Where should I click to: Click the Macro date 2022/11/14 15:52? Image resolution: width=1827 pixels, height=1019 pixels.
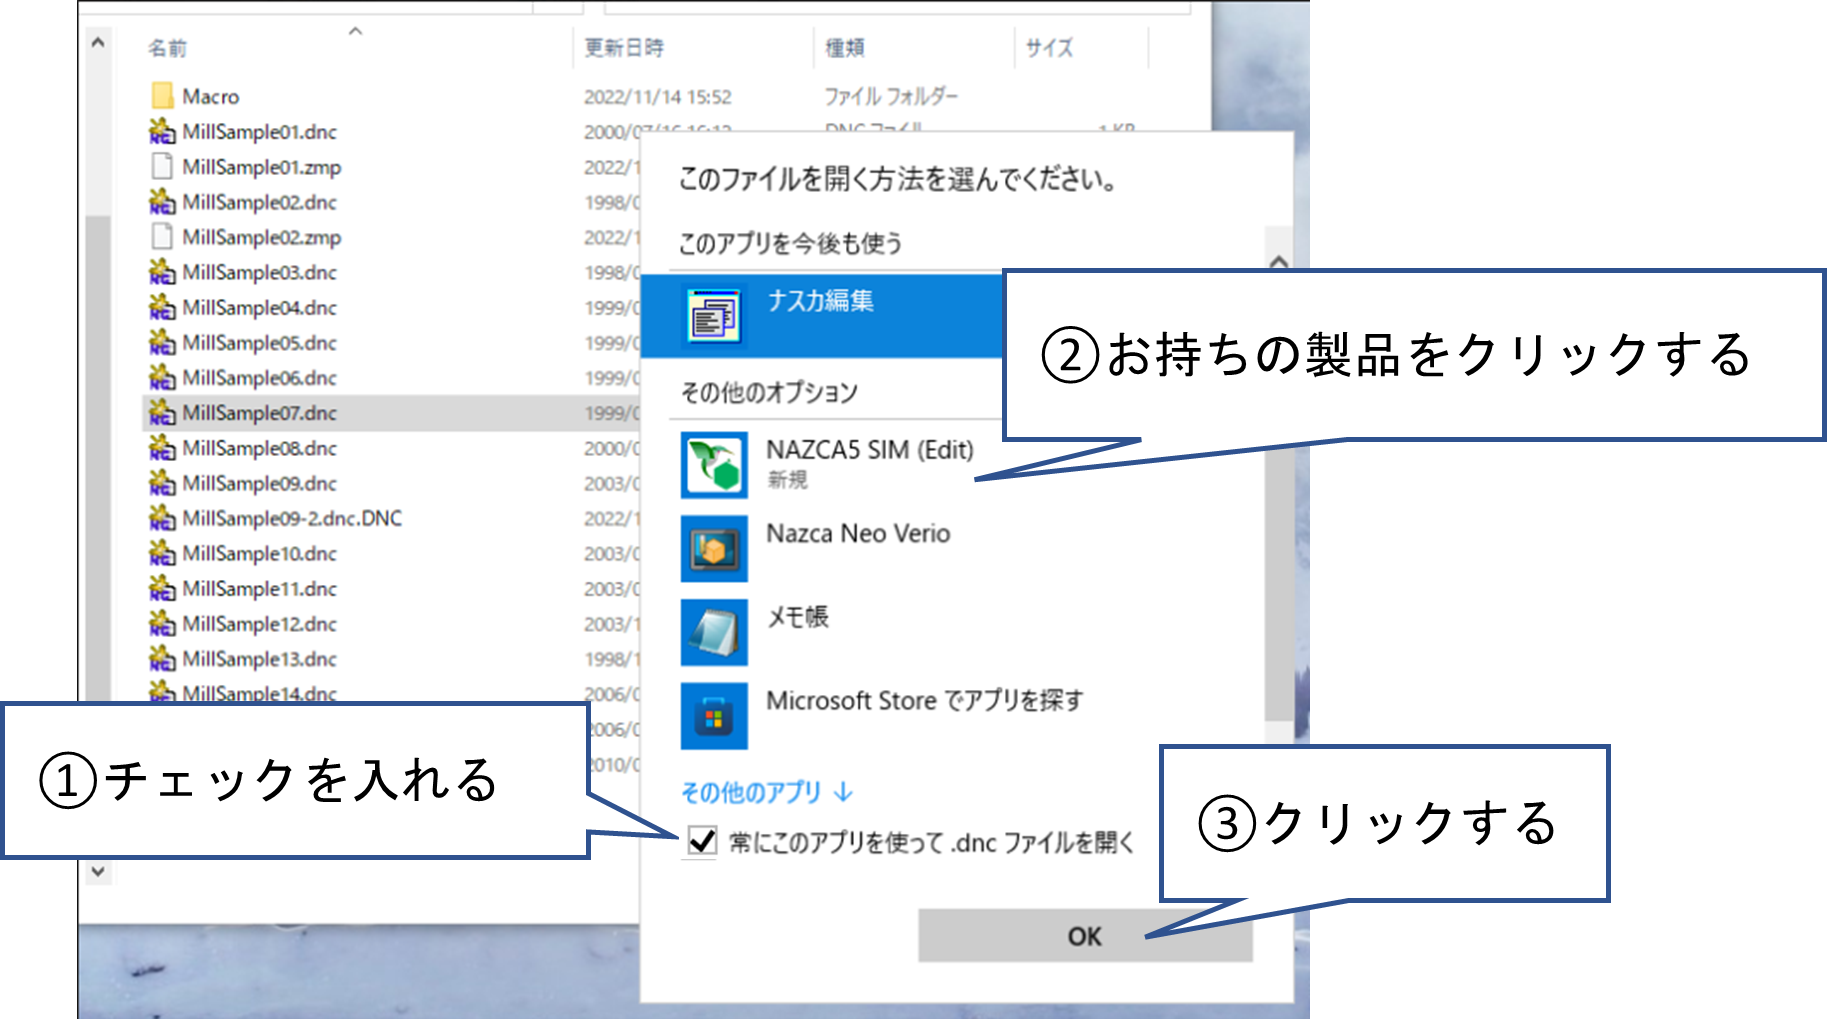(x=658, y=96)
